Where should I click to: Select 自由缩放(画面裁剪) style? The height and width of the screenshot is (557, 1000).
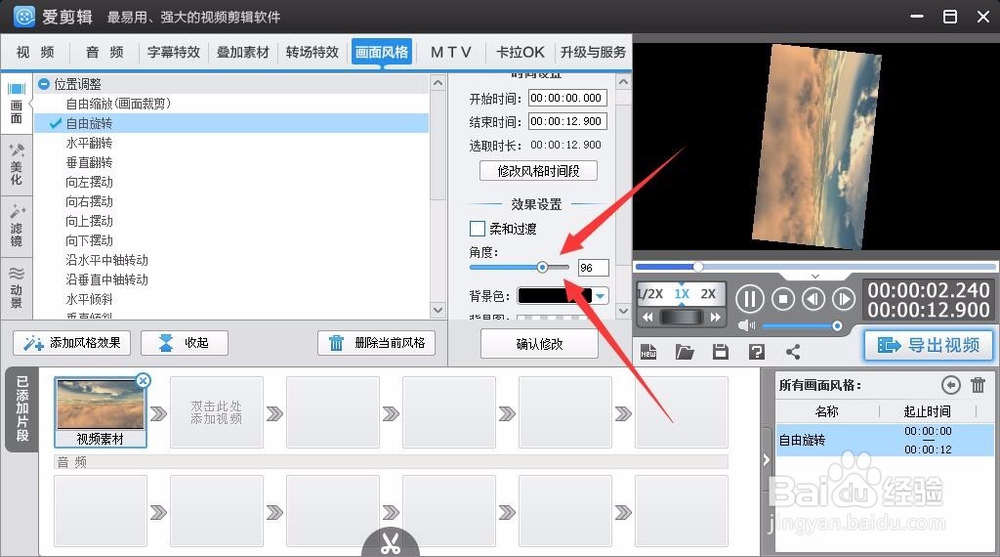coord(118,103)
